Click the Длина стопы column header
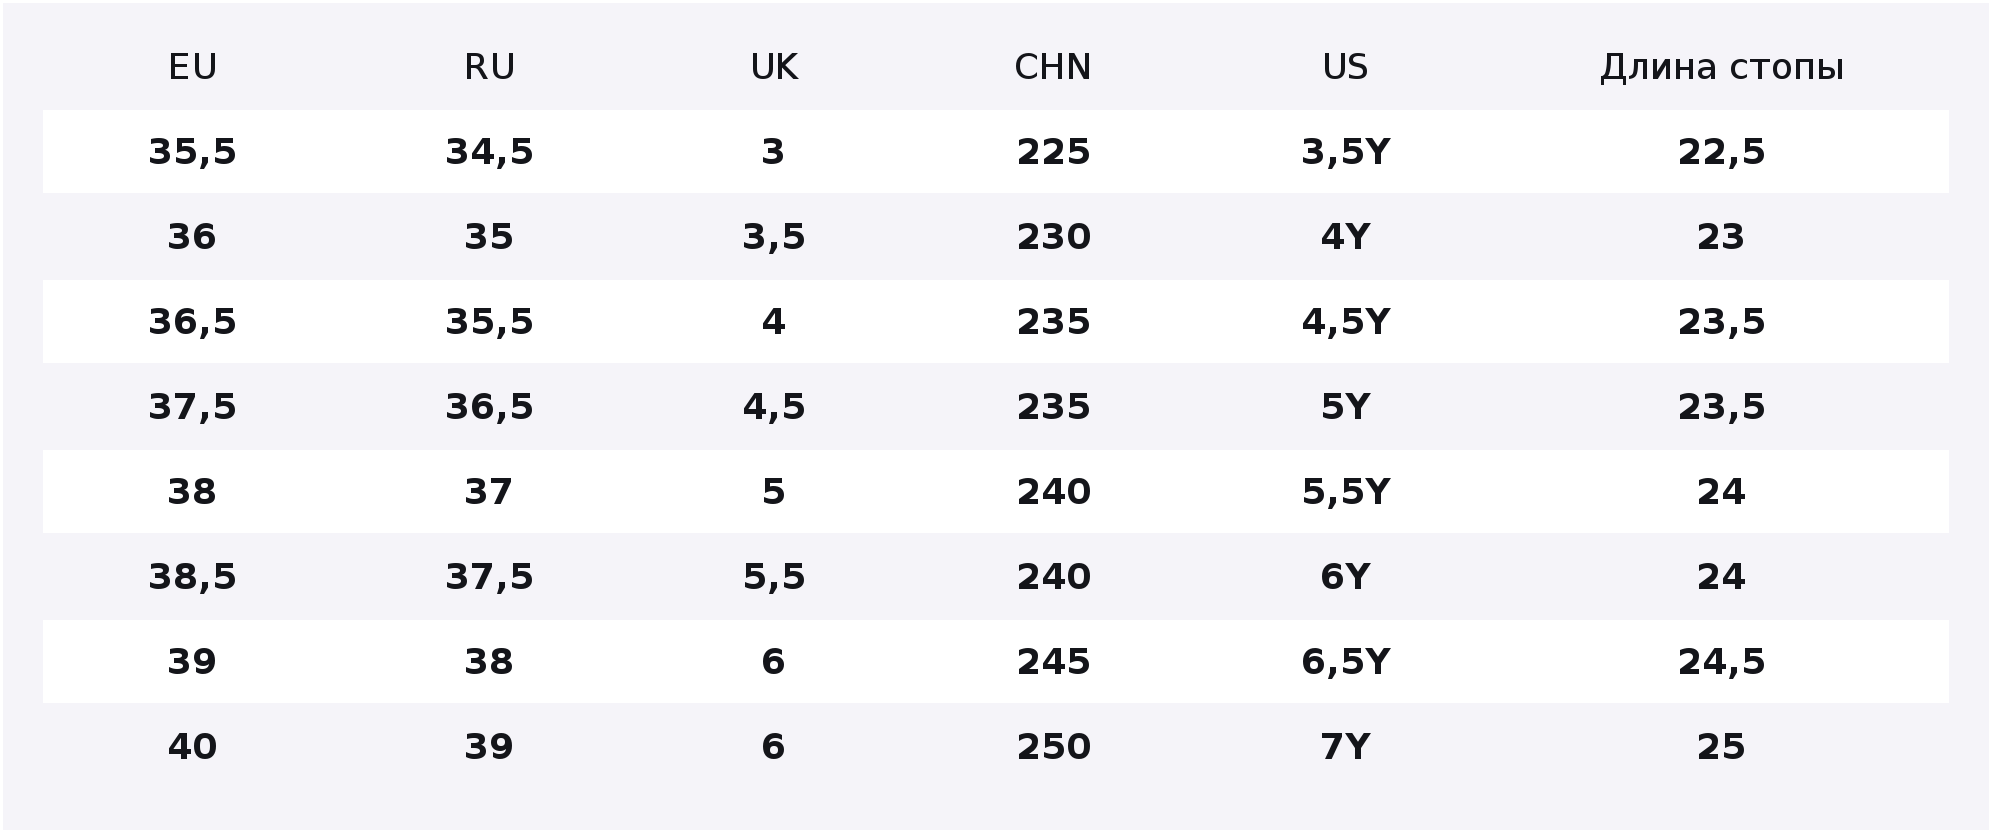The image size is (1992, 833). pos(1721,67)
